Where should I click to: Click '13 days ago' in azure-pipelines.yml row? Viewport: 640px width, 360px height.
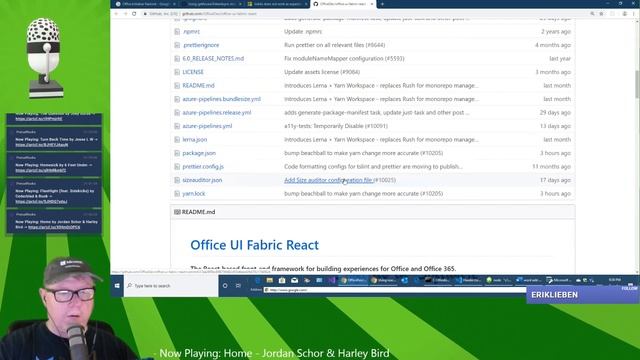pos(555,126)
